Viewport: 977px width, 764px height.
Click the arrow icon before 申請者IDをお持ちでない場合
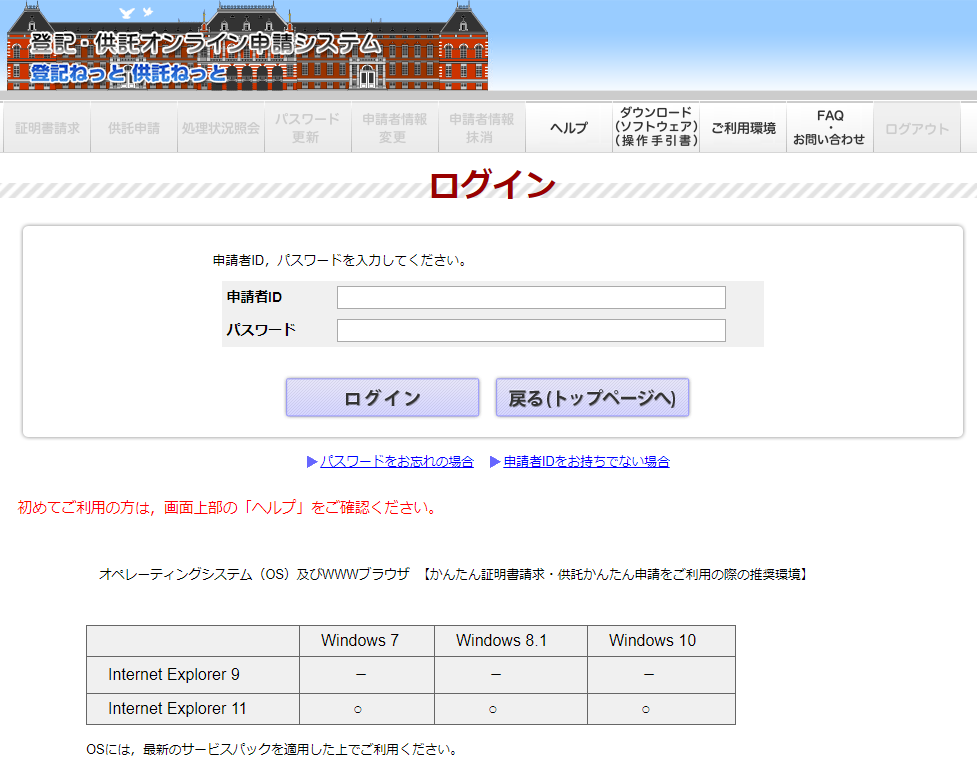[x=495, y=462]
